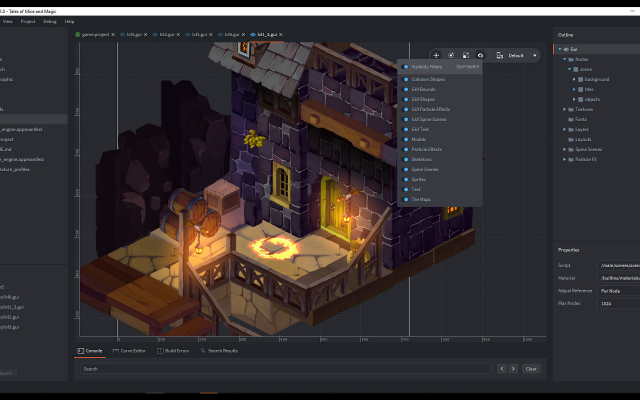The width and height of the screenshot is (640, 400).
Task: Expand the Textures folder
Action: 564,109
